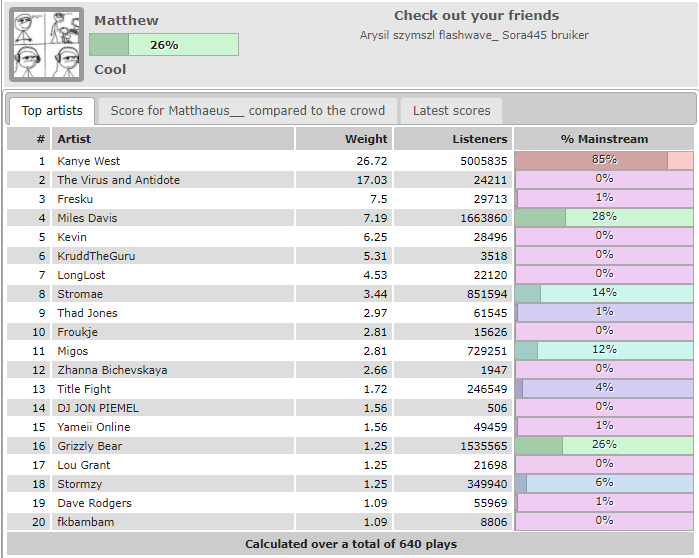Image resolution: width=699 pixels, height=558 pixels.
Task: Click Grizzly Bear's 26% mainstream bar
Action: (604, 446)
